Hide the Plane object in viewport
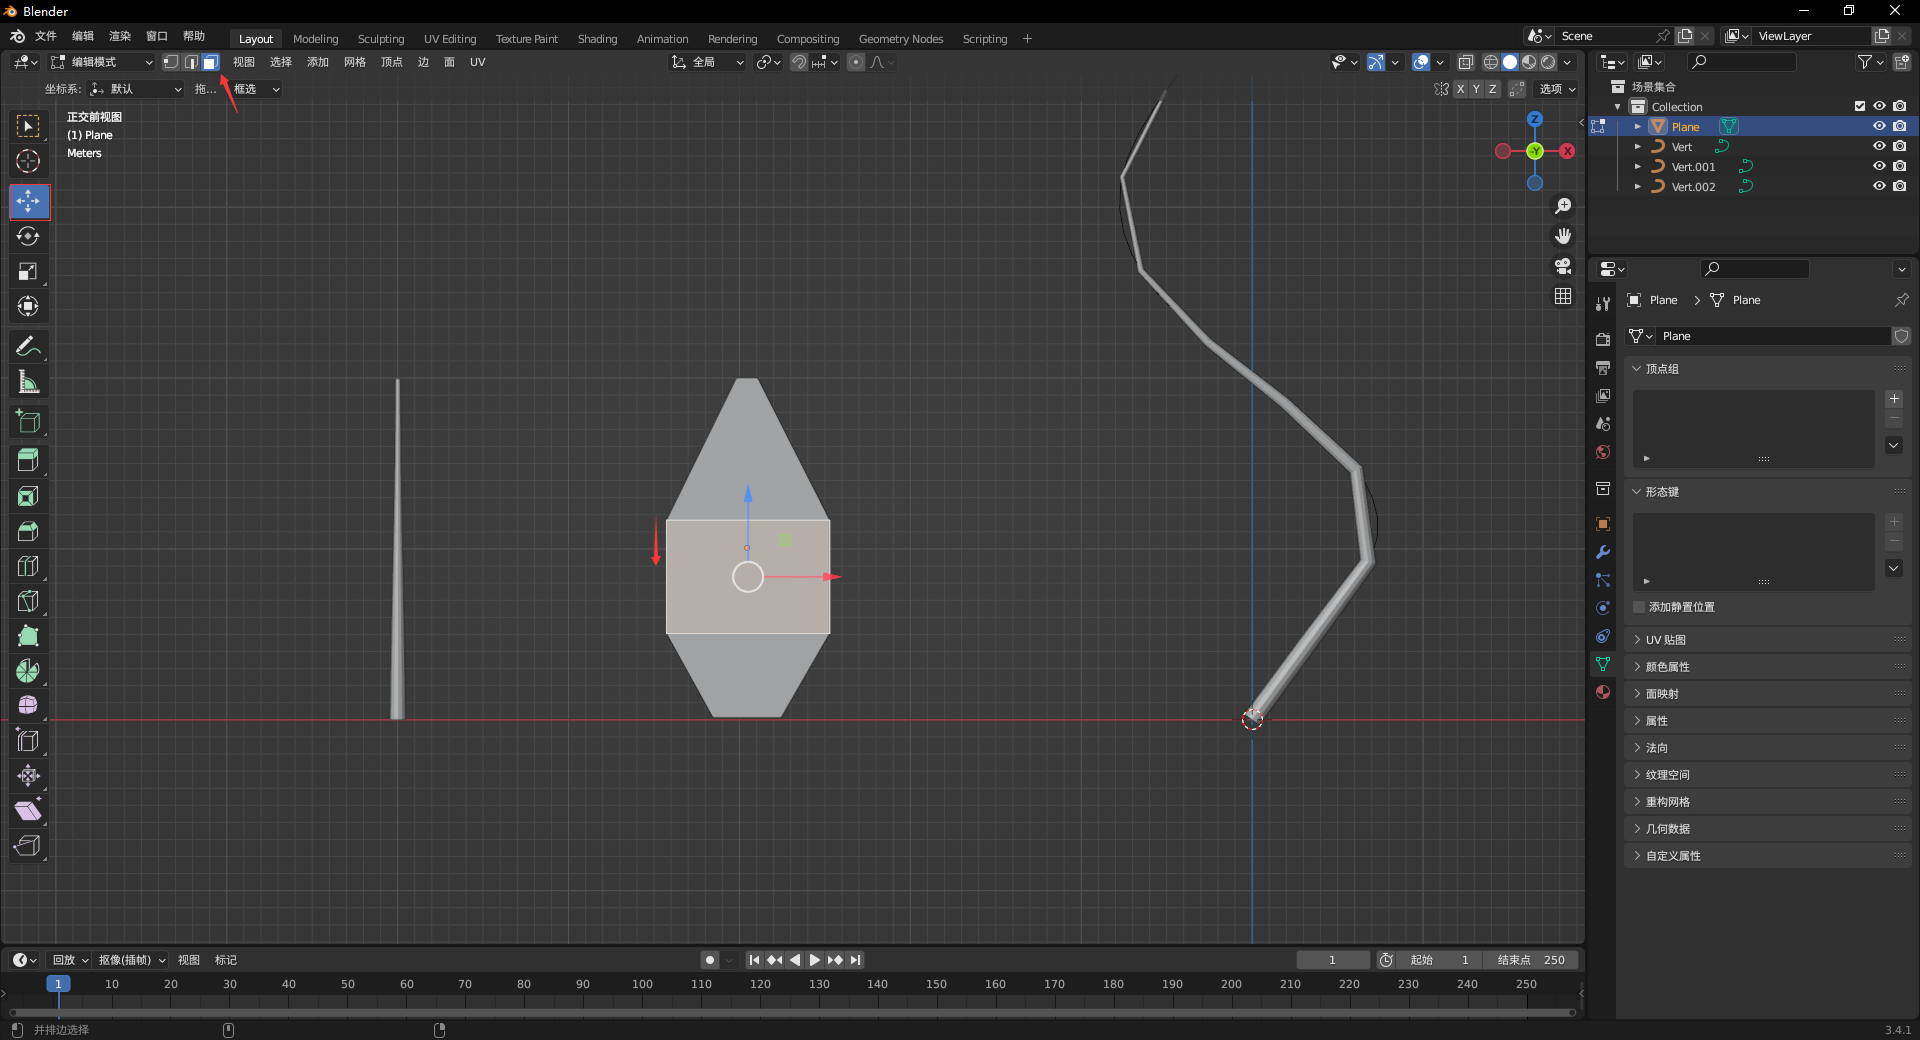This screenshot has height=1040, width=1920. 1879,126
